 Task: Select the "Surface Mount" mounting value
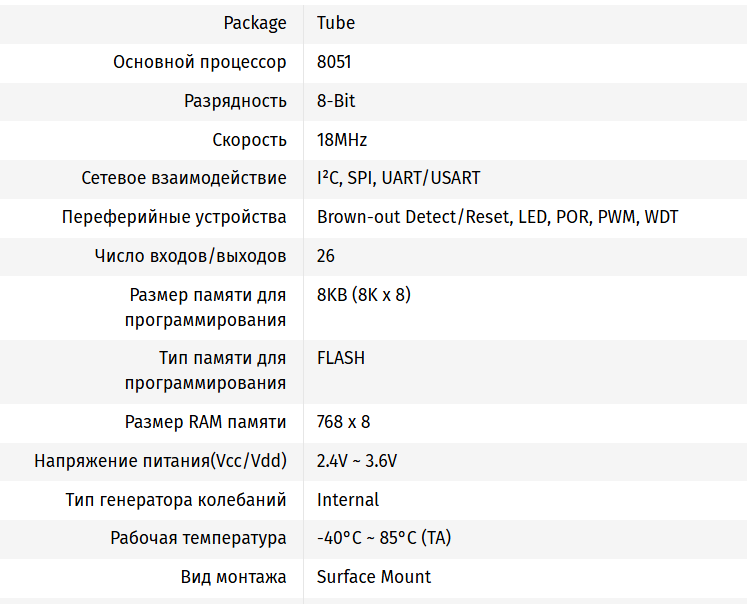374,577
